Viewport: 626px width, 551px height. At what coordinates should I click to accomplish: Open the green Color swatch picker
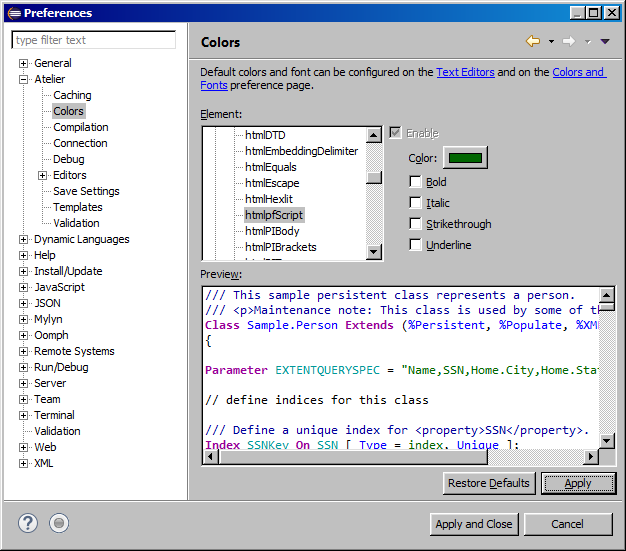pyautogui.click(x=465, y=158)
